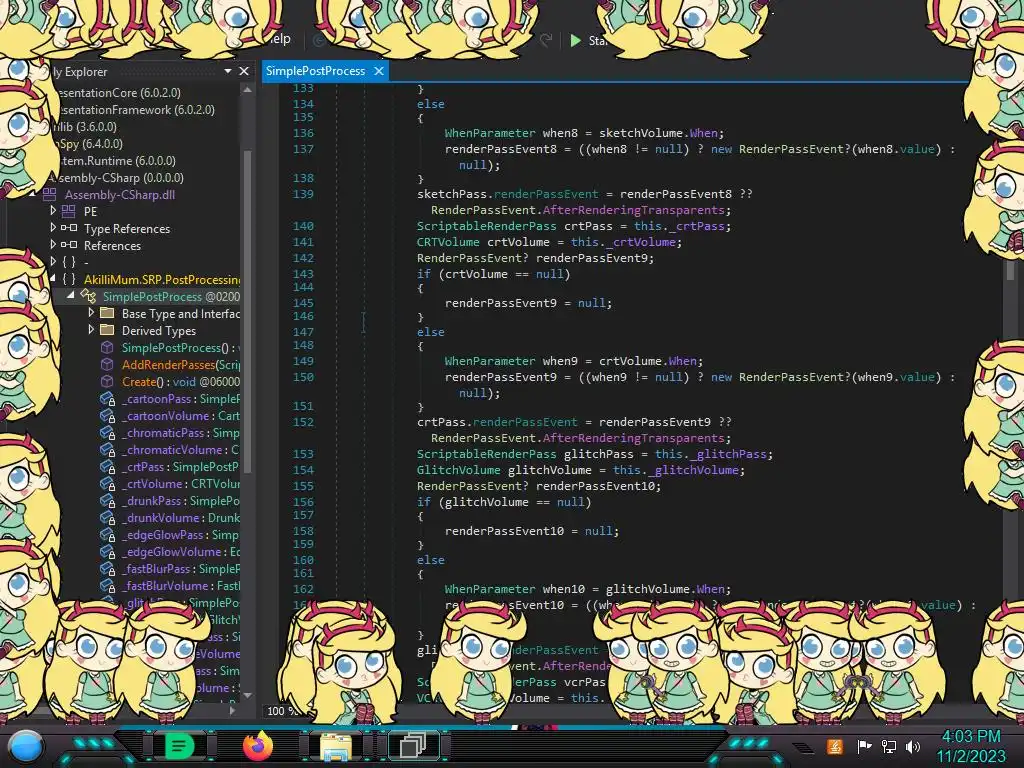
Task: Select the dnSpy (6.4.0.0) assembly
Action: point(90,143)
